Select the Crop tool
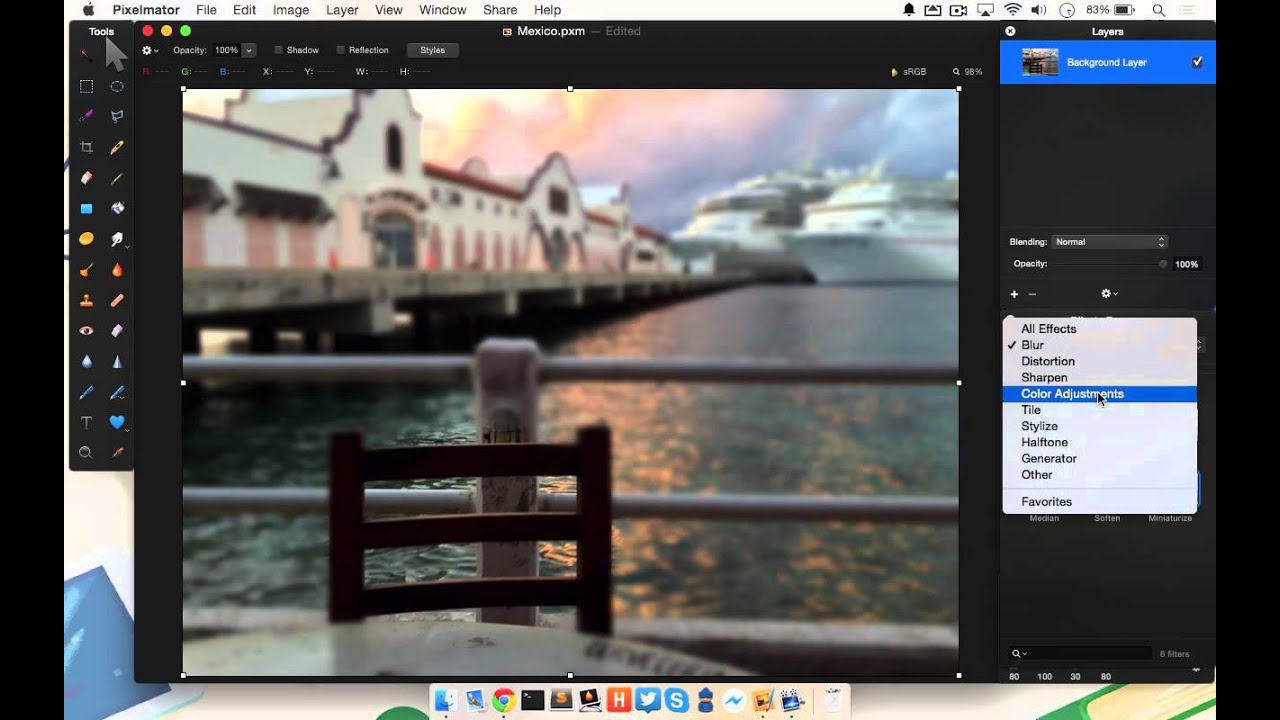 pos(87,147)
